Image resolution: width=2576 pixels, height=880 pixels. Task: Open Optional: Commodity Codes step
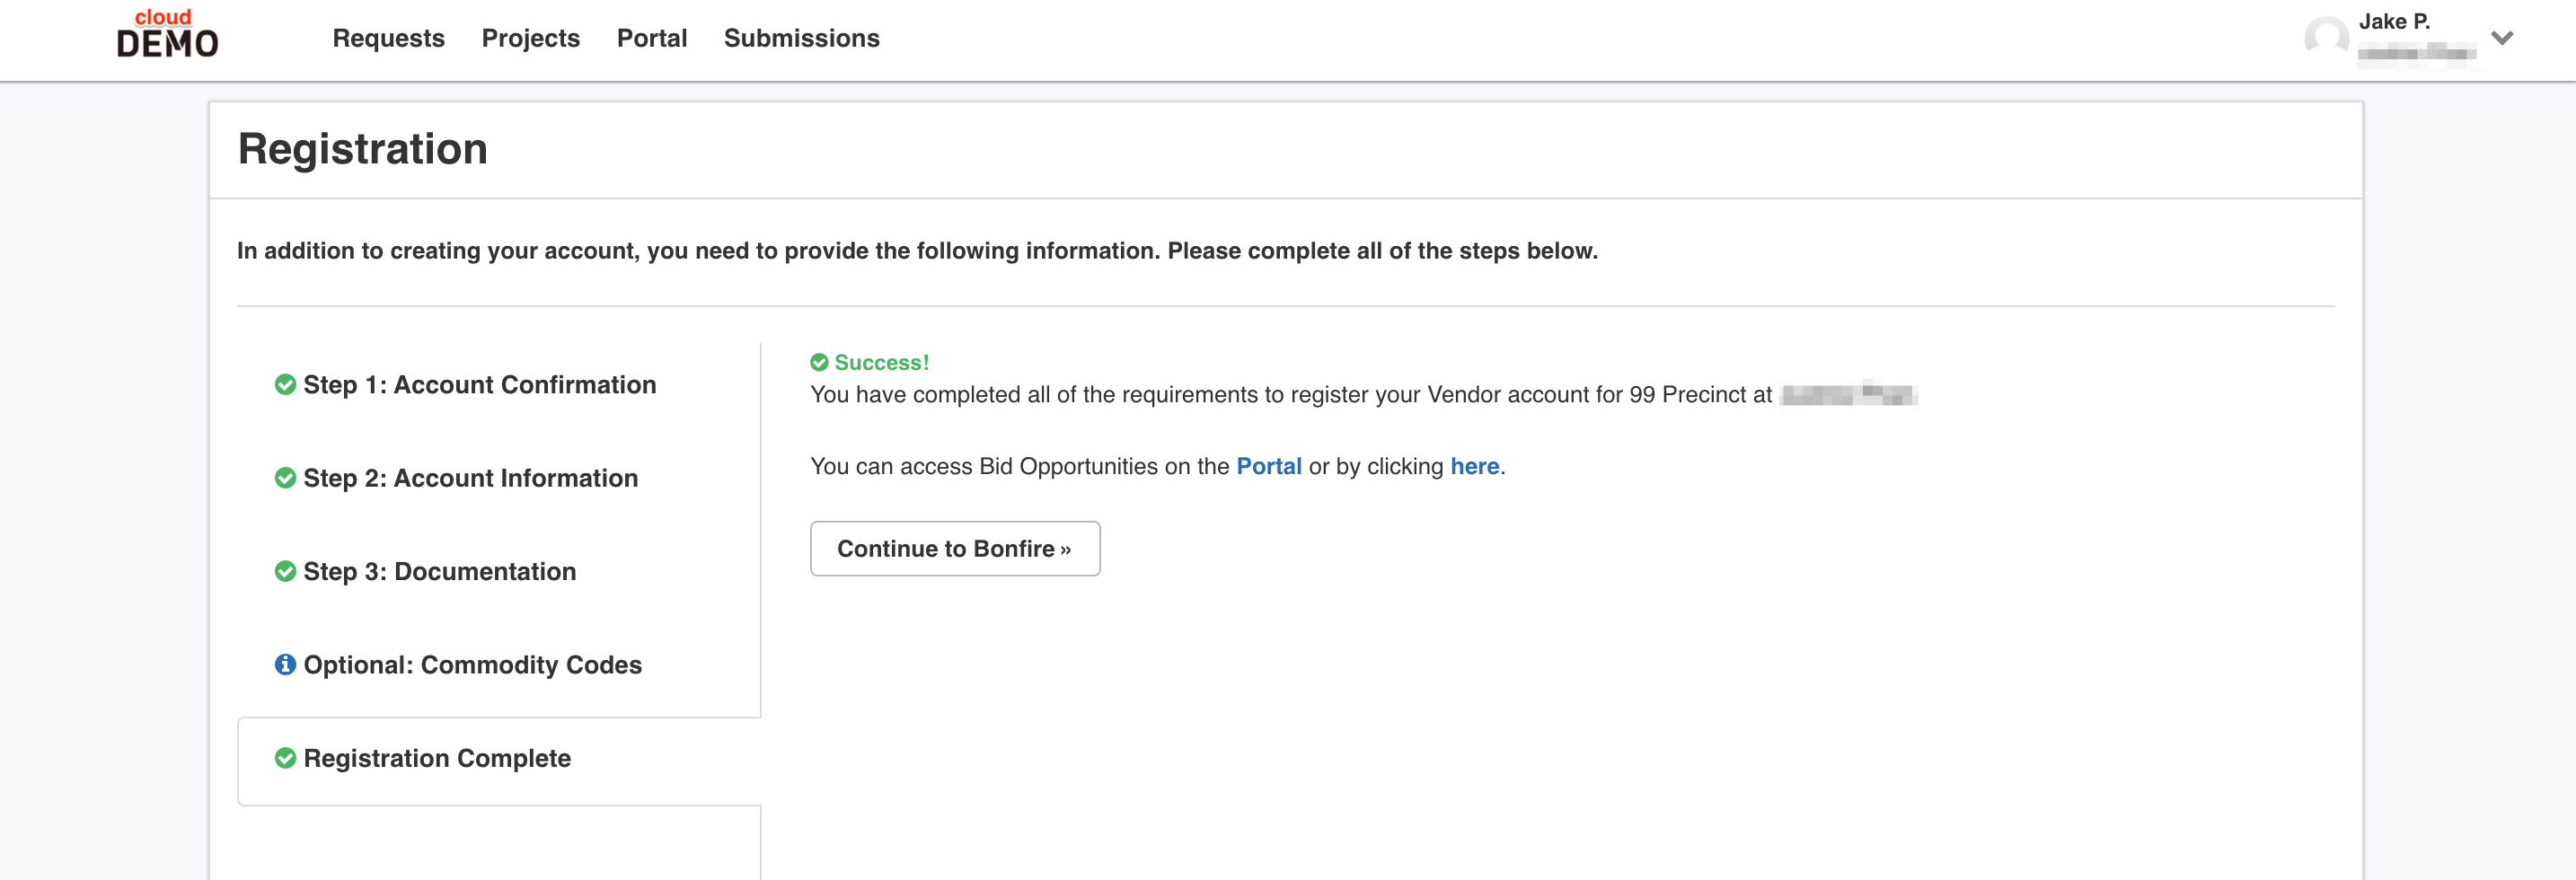[x=473, y=664]
